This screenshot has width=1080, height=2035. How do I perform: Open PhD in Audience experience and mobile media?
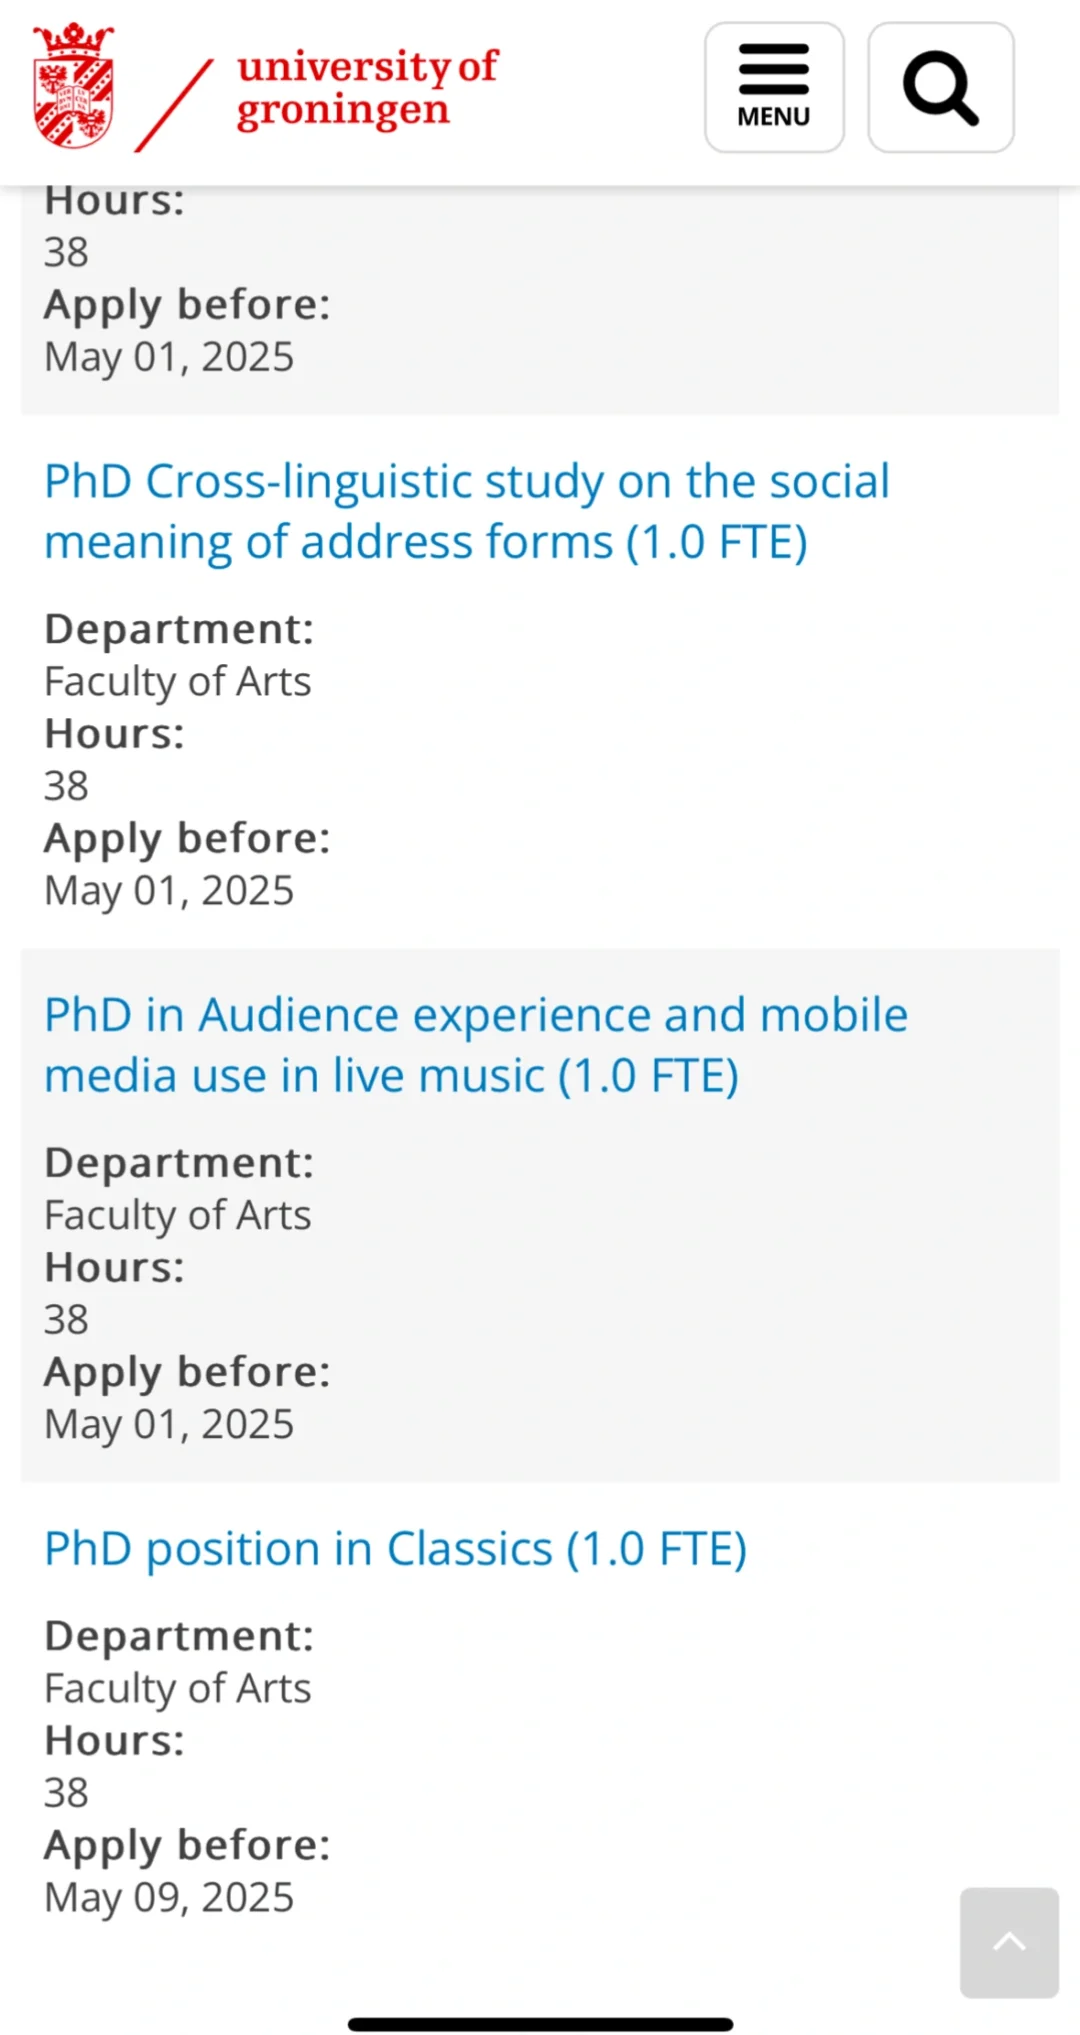coord(476,1045)
